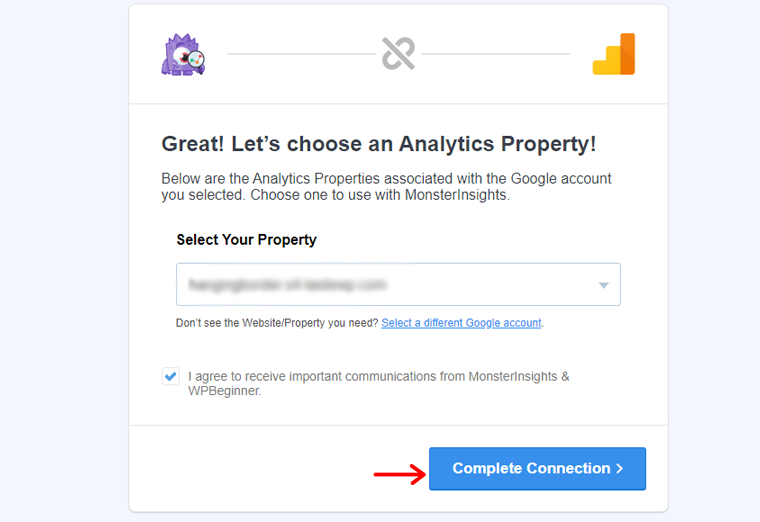Open the Select Your Property combo box
The image size is (760, 522).
click(x=398, y=285)
